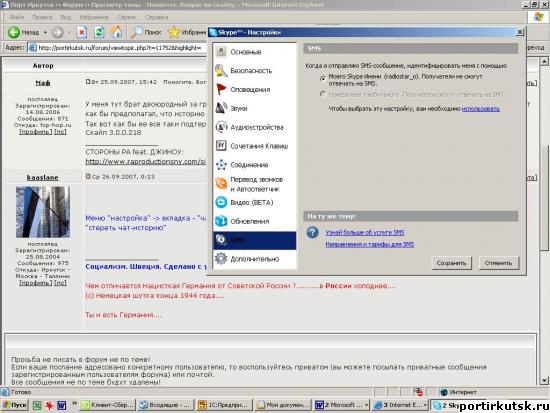Switch to Клиент-Сбер taskbar window
Screen dimensions: 550x413
107,405
